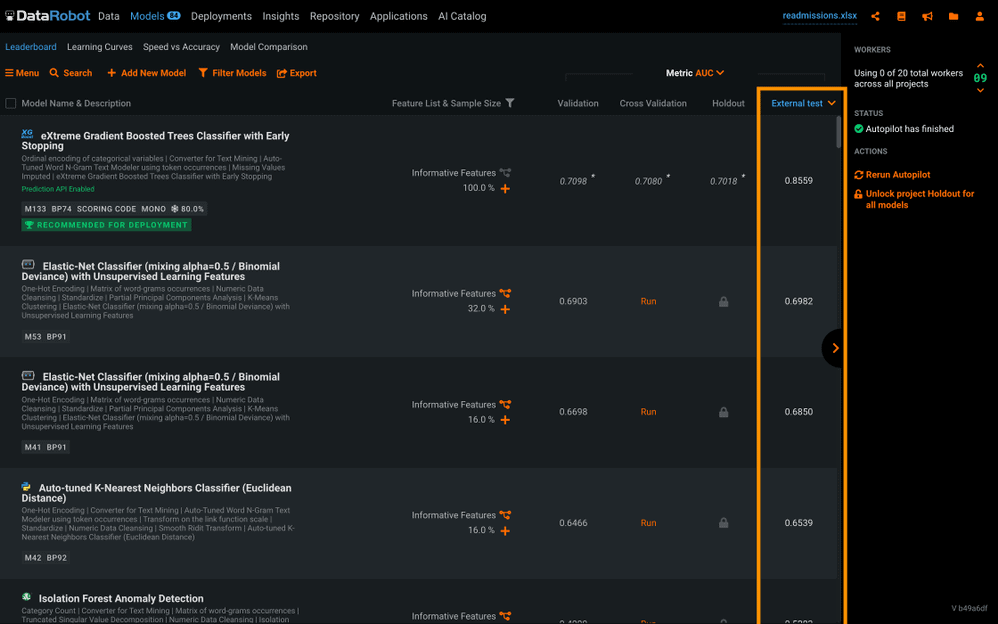This screenshot has height=624, width=998.
Task: Tick the select-all models checkbox
Action: pyautogui.click(x=11, y=103)
